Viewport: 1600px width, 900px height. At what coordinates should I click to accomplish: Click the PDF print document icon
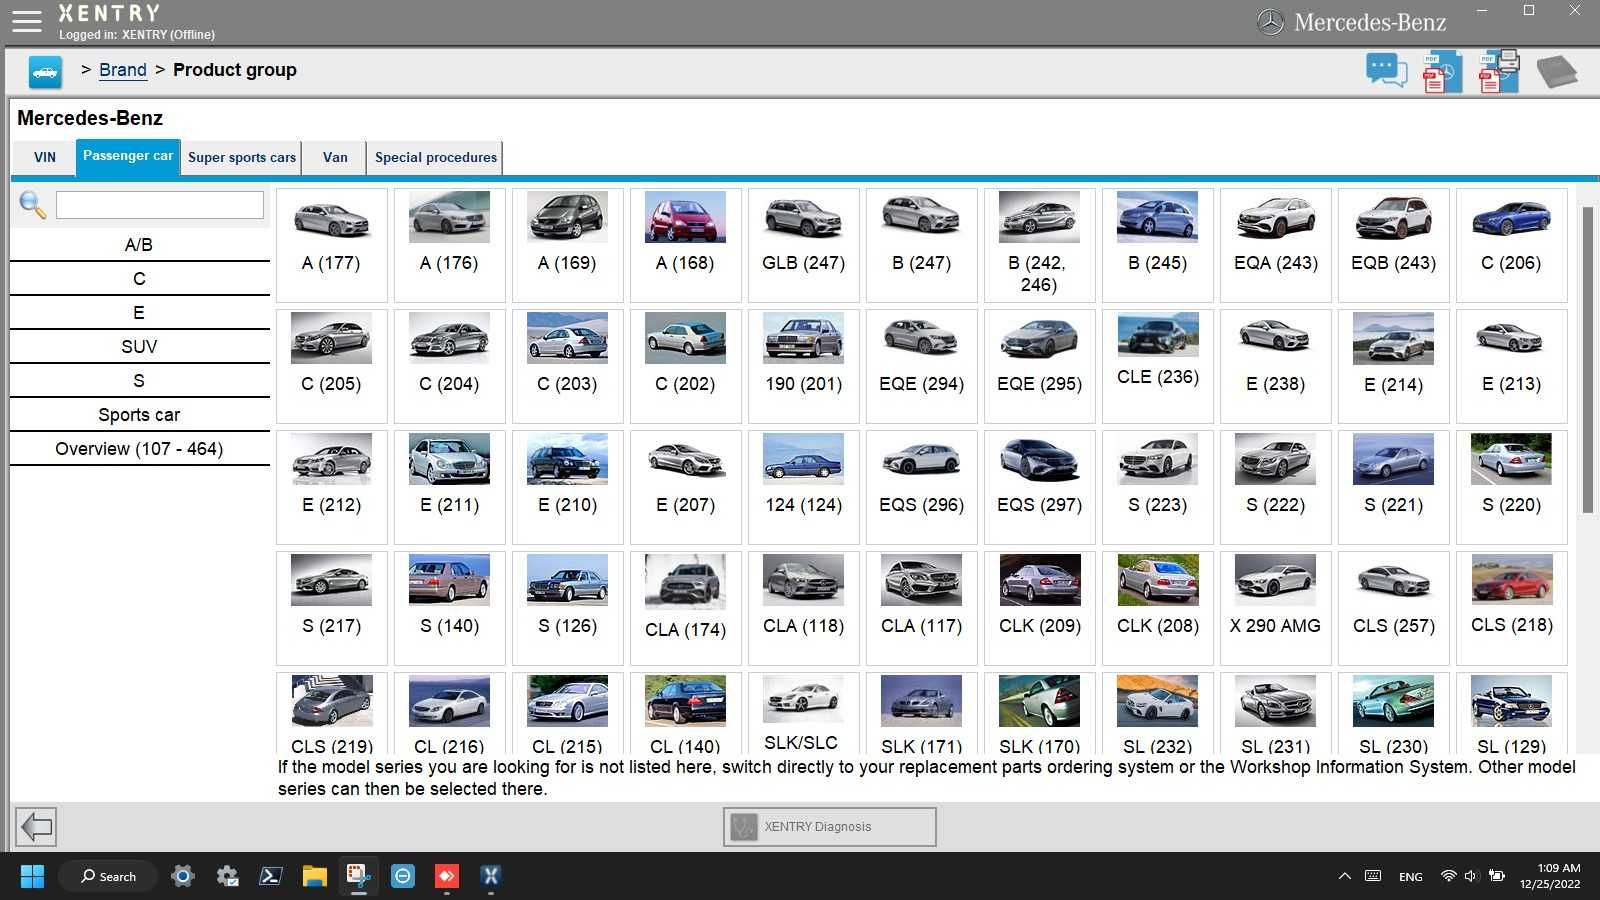click(1499, 72)
